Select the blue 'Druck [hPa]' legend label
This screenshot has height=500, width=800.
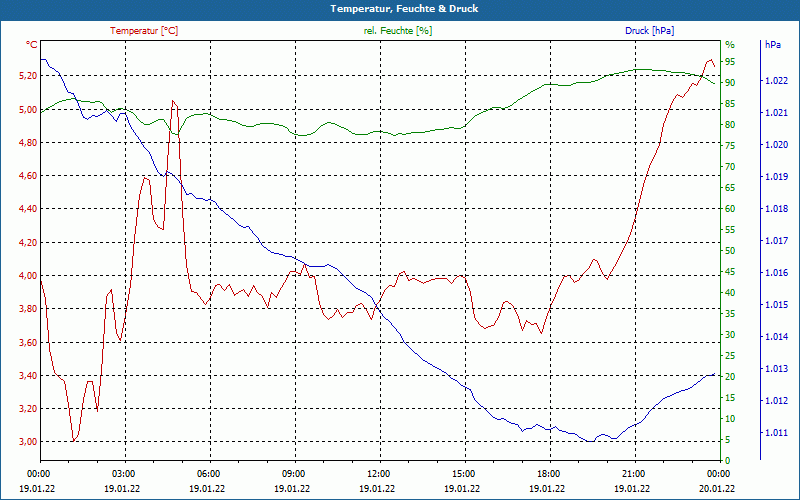(649, 31)
